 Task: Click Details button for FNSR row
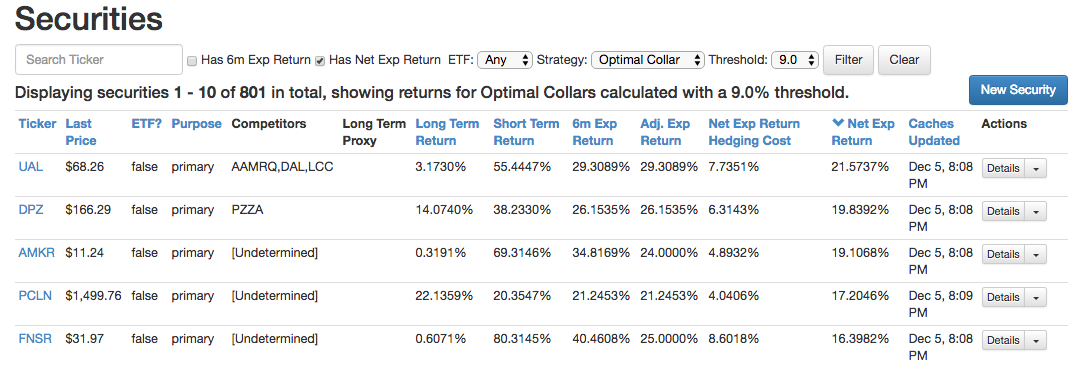pyautogui.click(x=1003, y=341)
